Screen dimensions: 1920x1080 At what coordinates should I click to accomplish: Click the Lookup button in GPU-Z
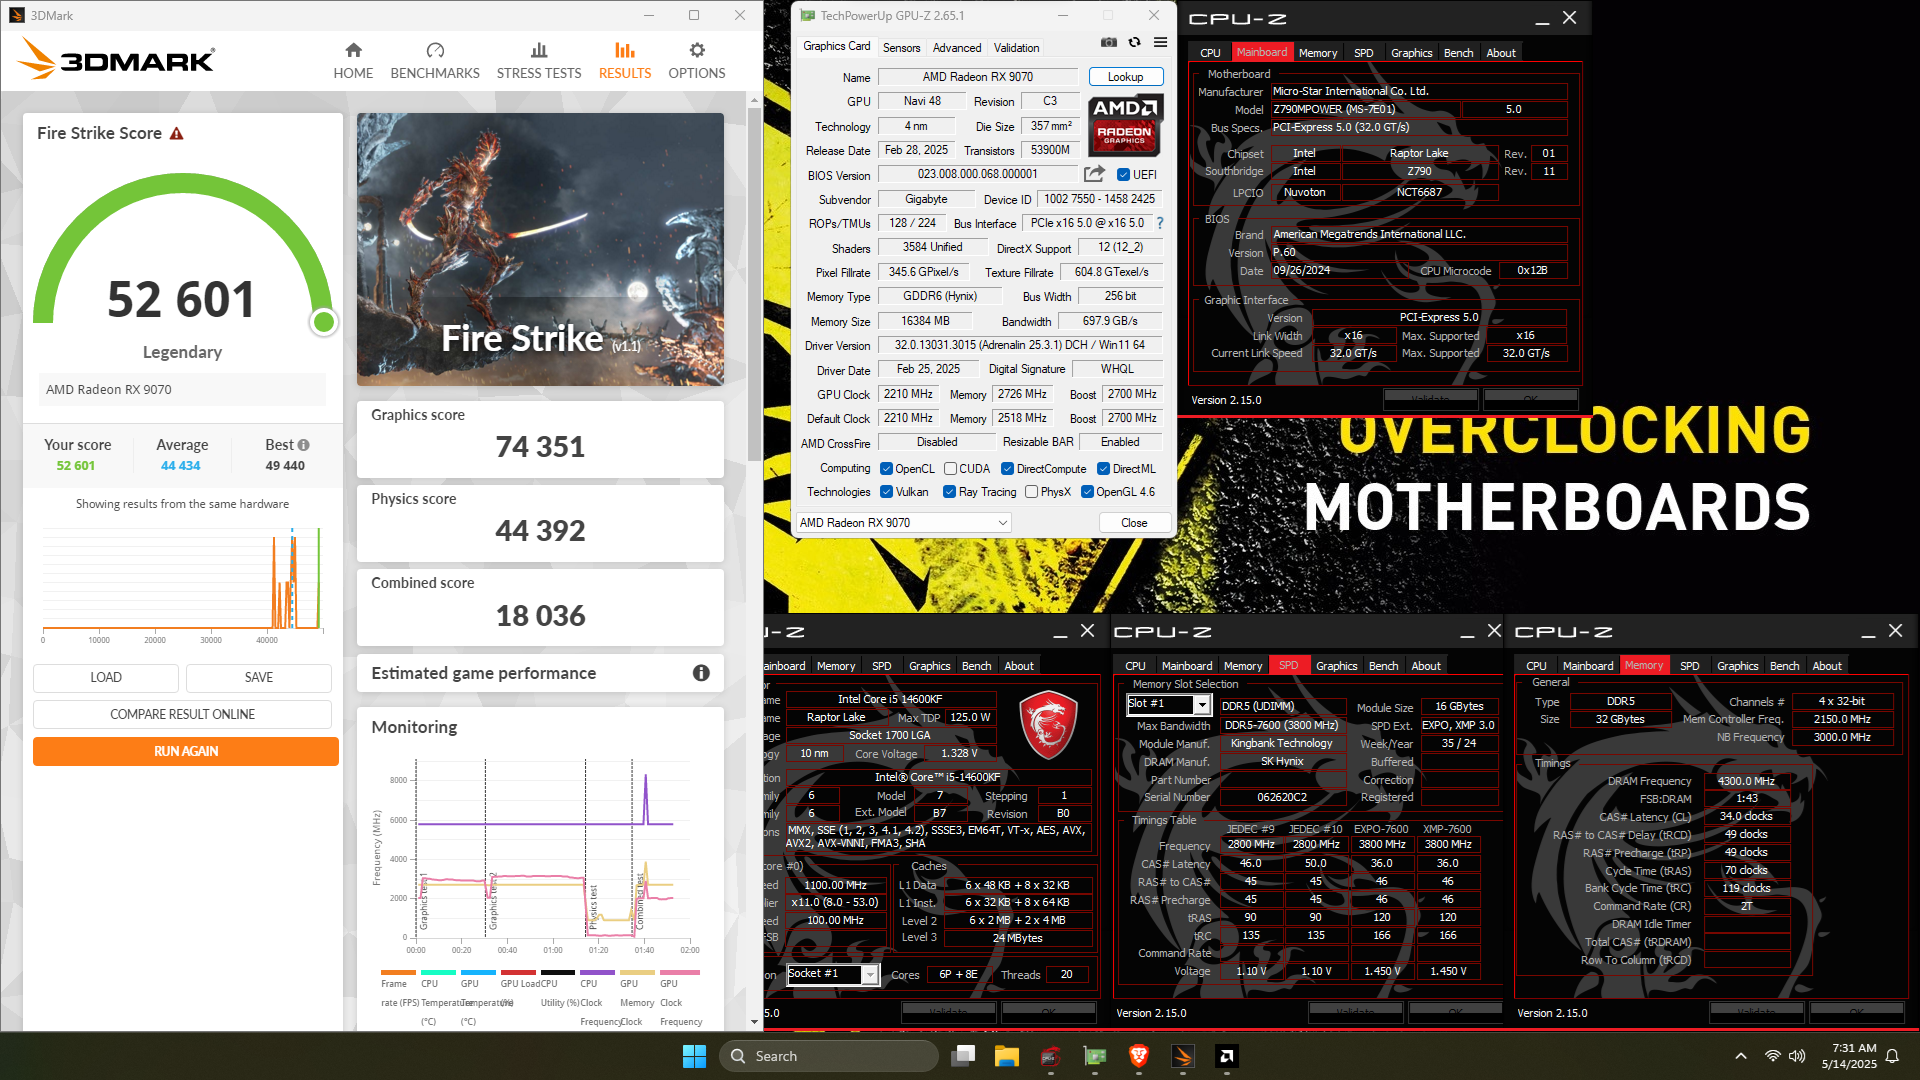pos(1125,77)
